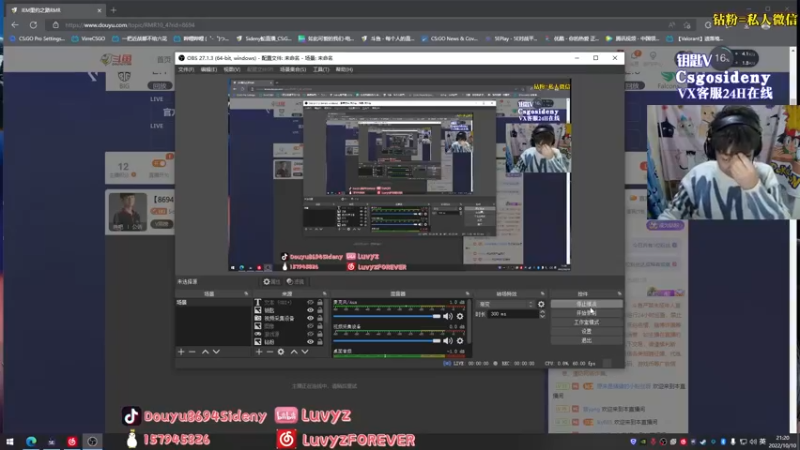Adjust the second mixer channel volume slider
The image size is (800, 450).
tap(387, 341)
